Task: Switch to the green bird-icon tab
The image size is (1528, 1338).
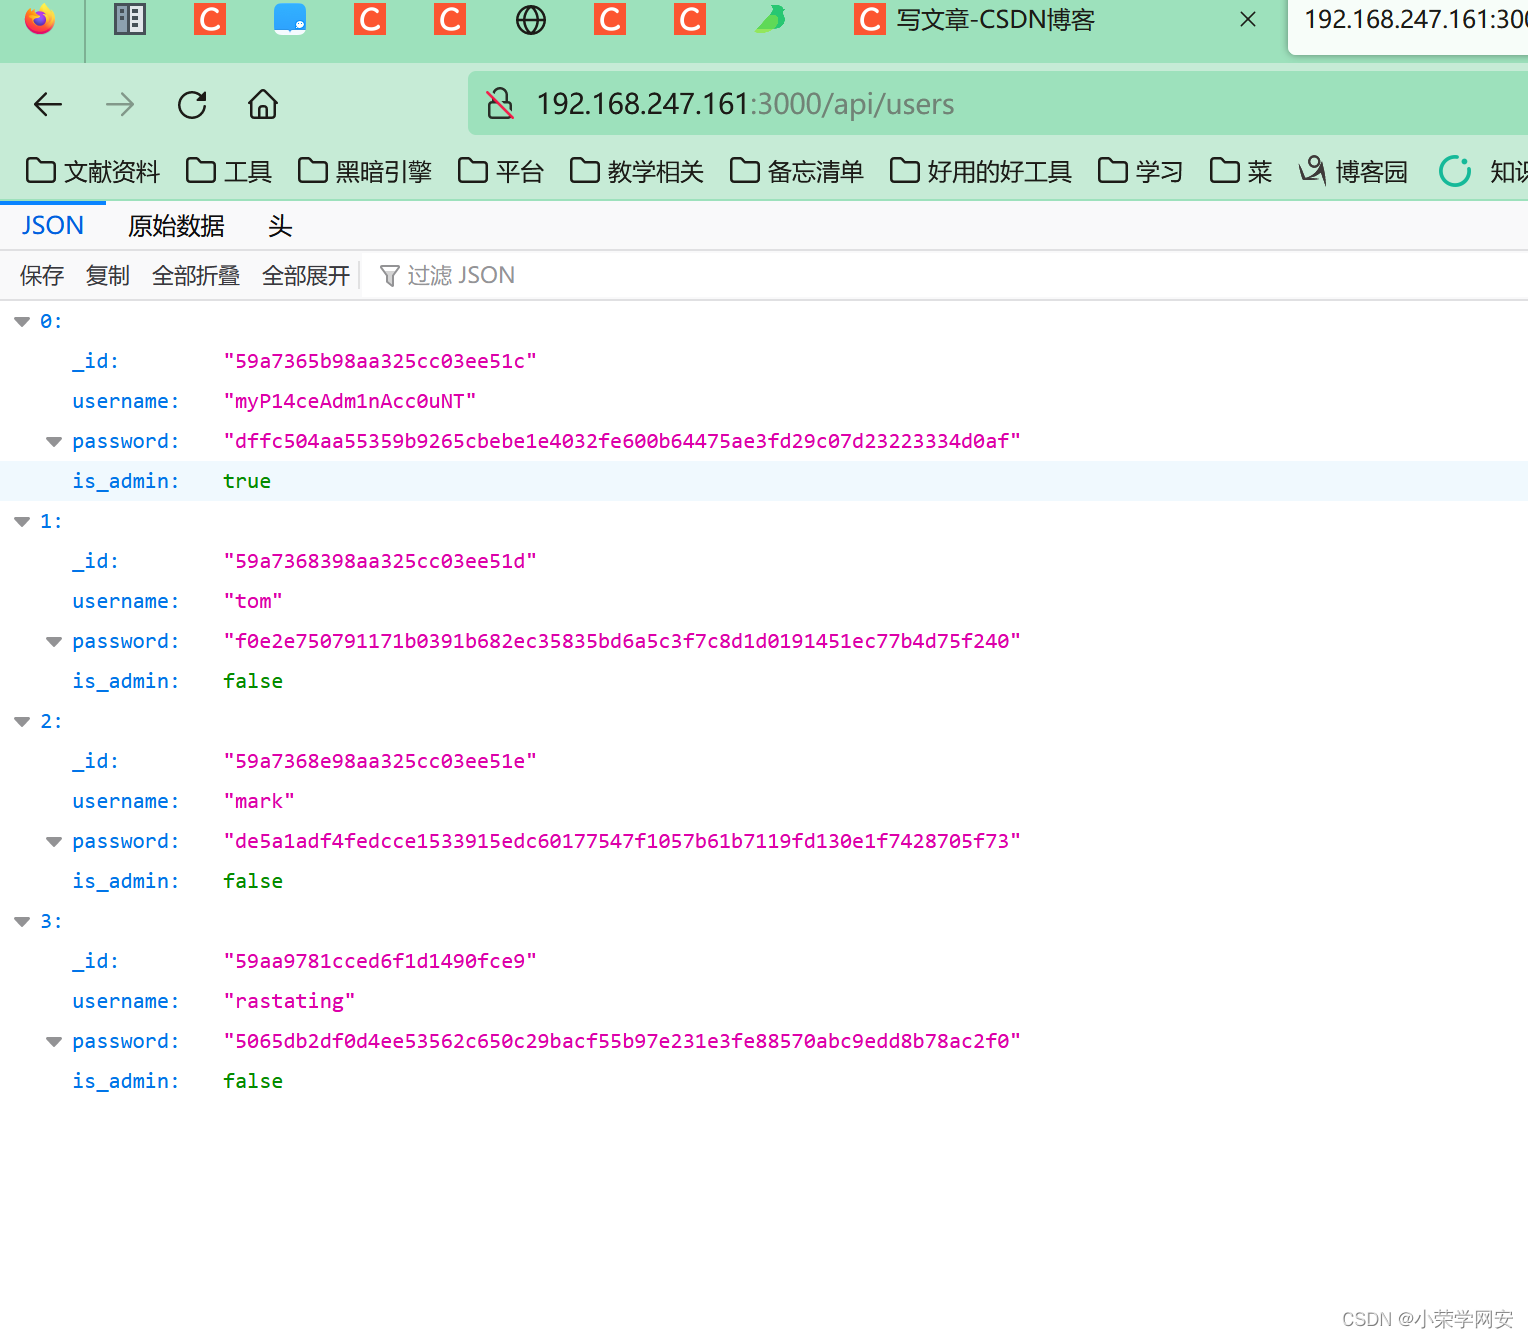Action: coord(771,19)
